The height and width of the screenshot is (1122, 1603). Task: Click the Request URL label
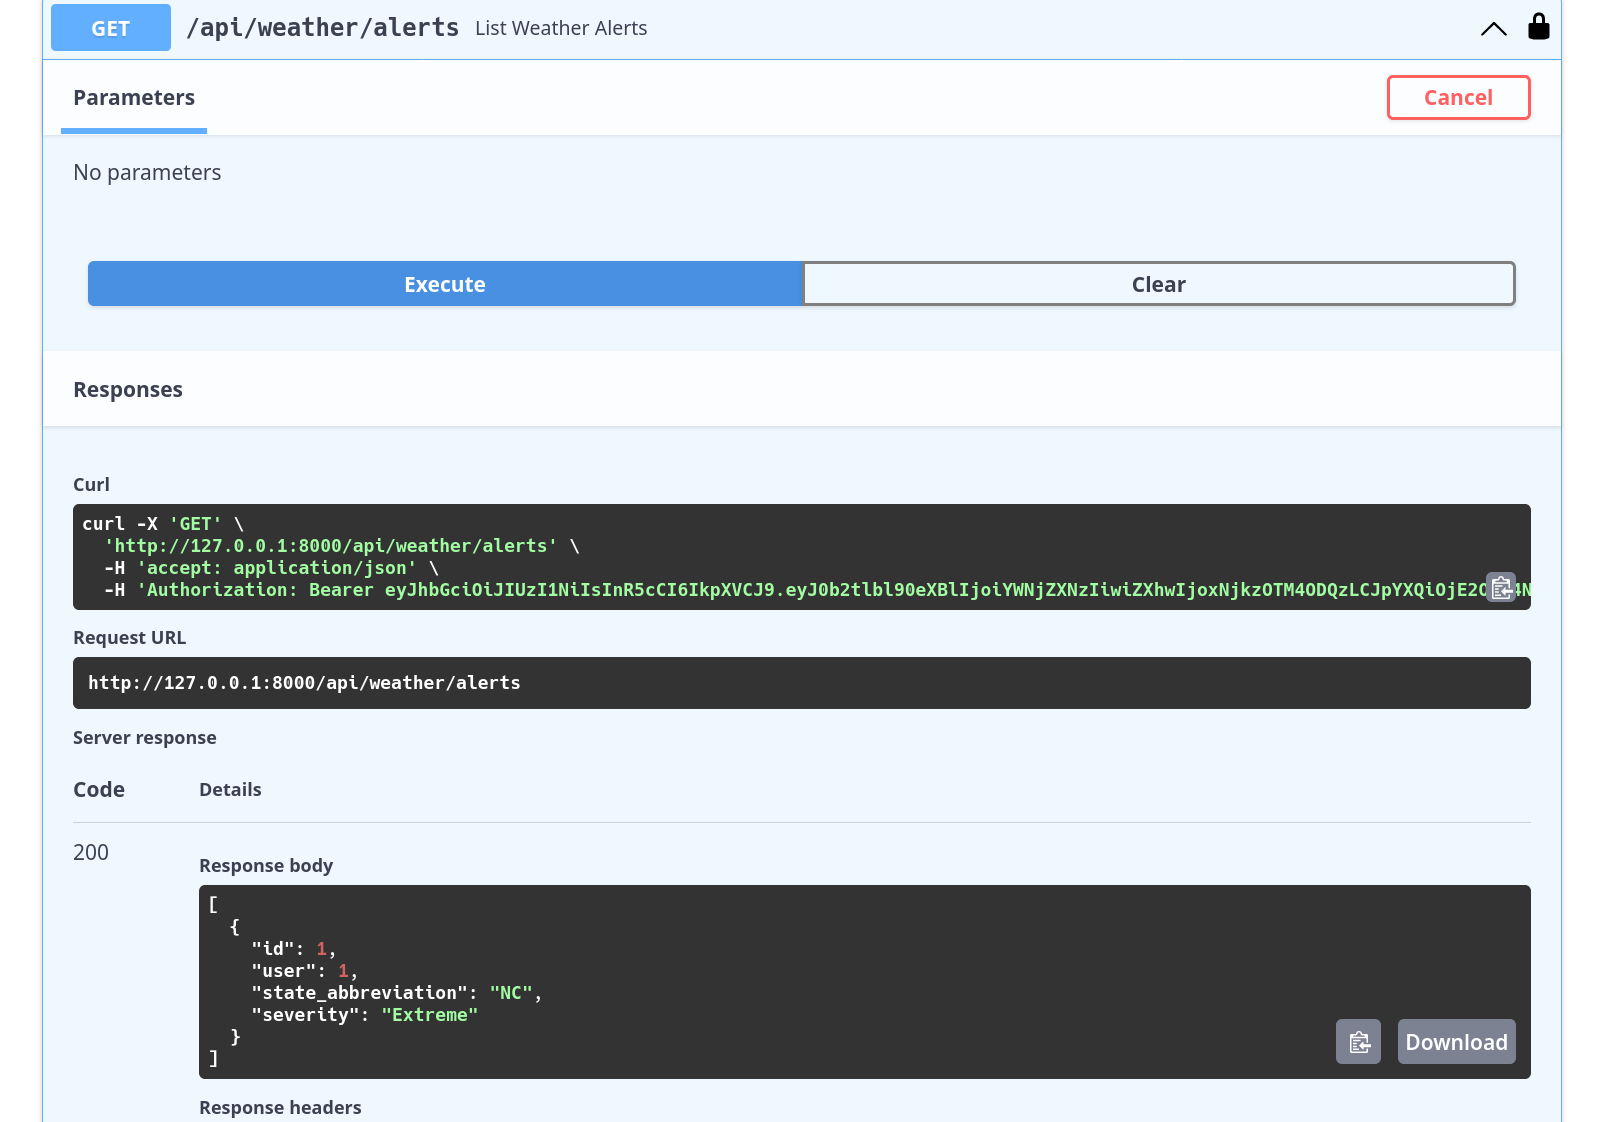[130, 638]
